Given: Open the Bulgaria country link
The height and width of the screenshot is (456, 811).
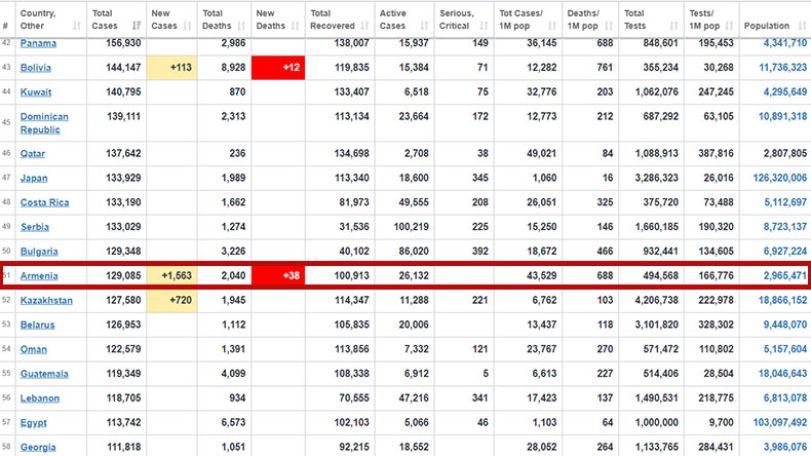Looking at the screenshot, I should click(39, 251).
